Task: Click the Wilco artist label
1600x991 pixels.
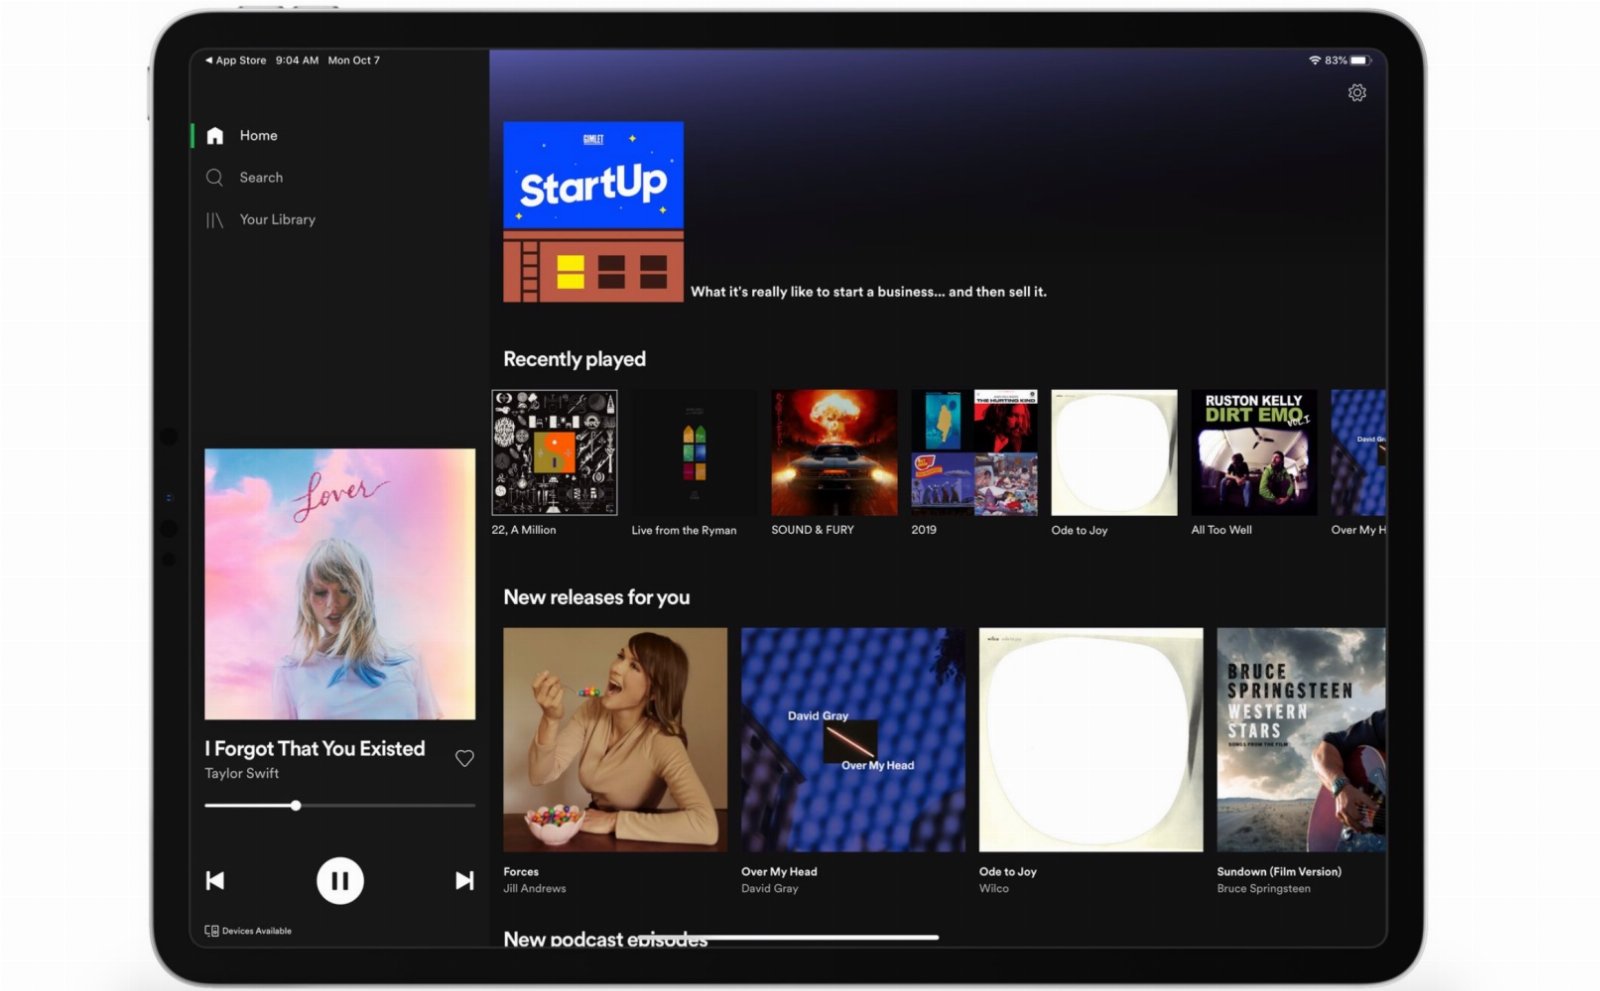Action: click(993, 889)
